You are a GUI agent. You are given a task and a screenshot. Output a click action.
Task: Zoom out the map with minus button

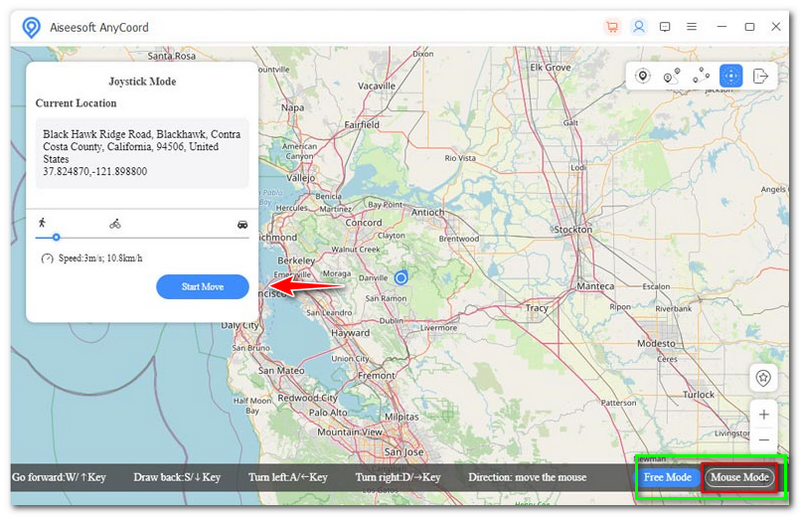pyautogui.click(x=763, y=439)
